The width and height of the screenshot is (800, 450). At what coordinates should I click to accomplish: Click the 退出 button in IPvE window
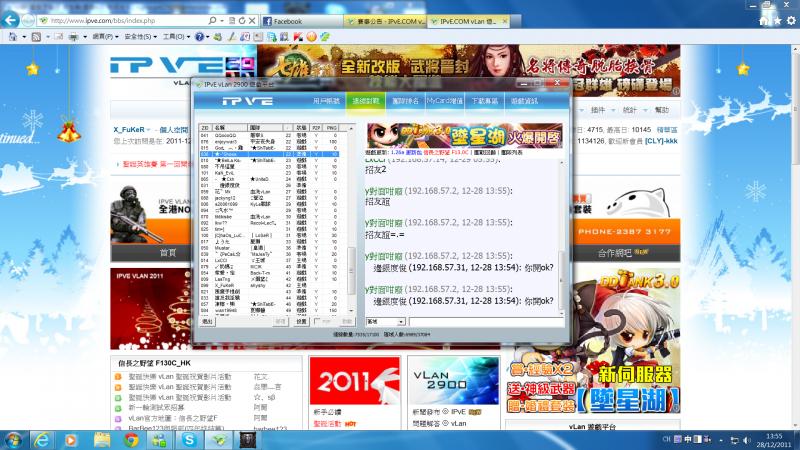coord(208,322)
